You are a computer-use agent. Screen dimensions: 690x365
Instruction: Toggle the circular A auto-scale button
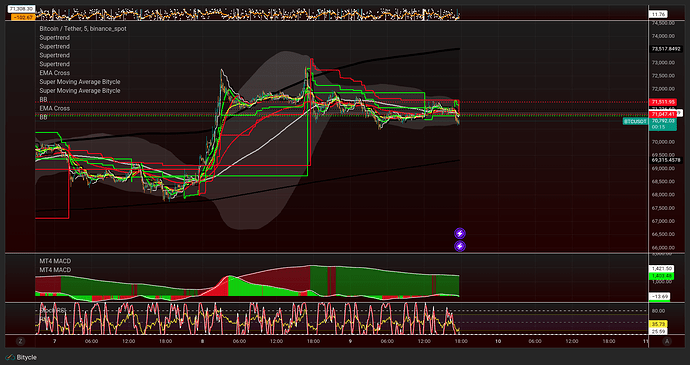point(667,341)
